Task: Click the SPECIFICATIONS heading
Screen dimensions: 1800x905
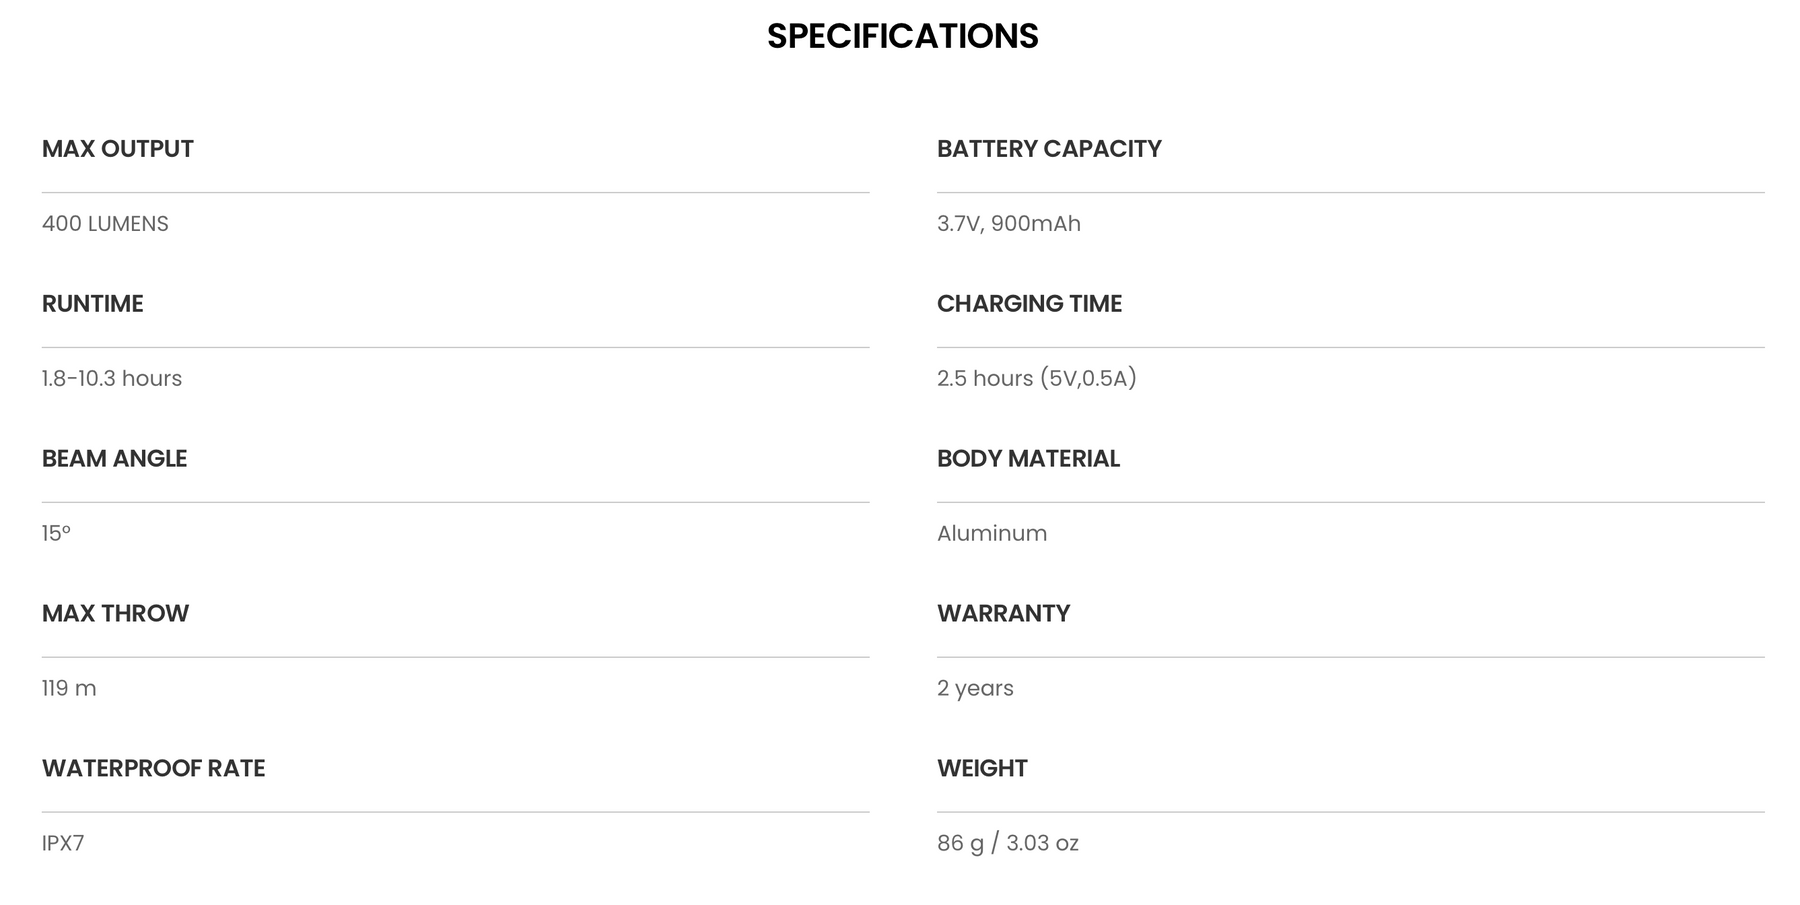Action: (x=902, y=36)
